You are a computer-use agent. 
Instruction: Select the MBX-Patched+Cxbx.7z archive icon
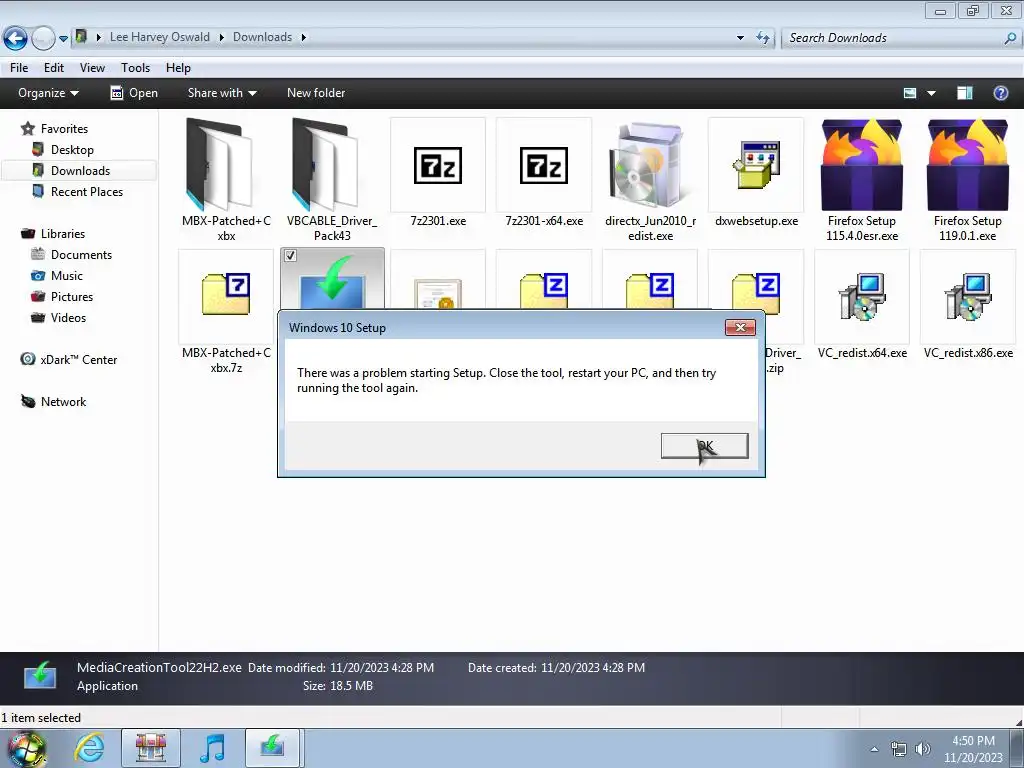[226, 295]
